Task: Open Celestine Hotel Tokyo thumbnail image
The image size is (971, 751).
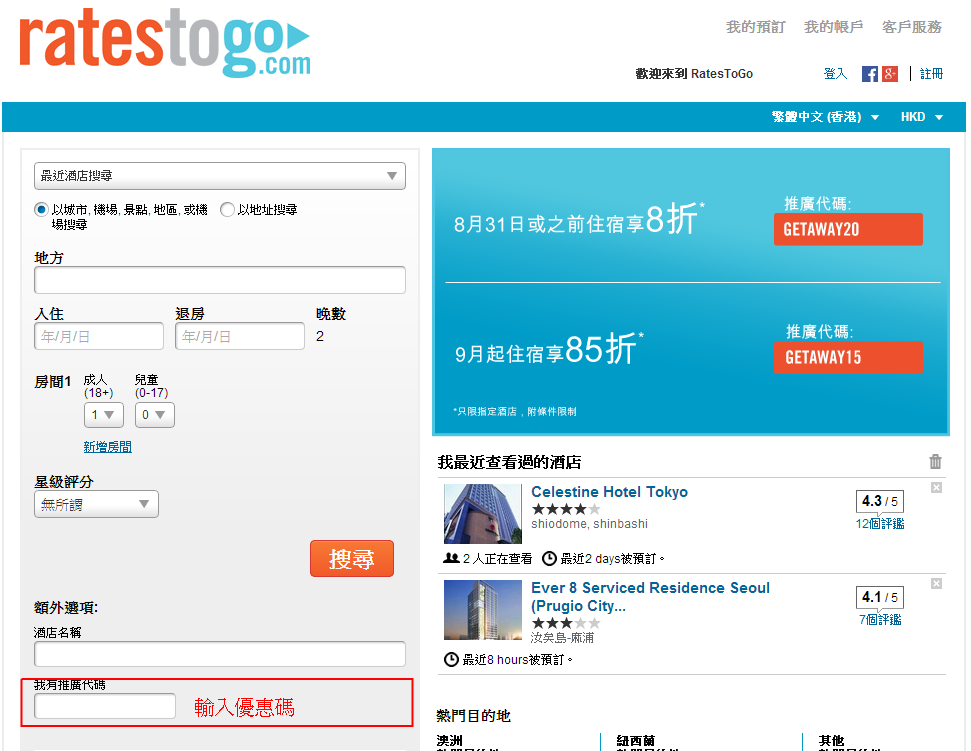Action: (482, 514)
